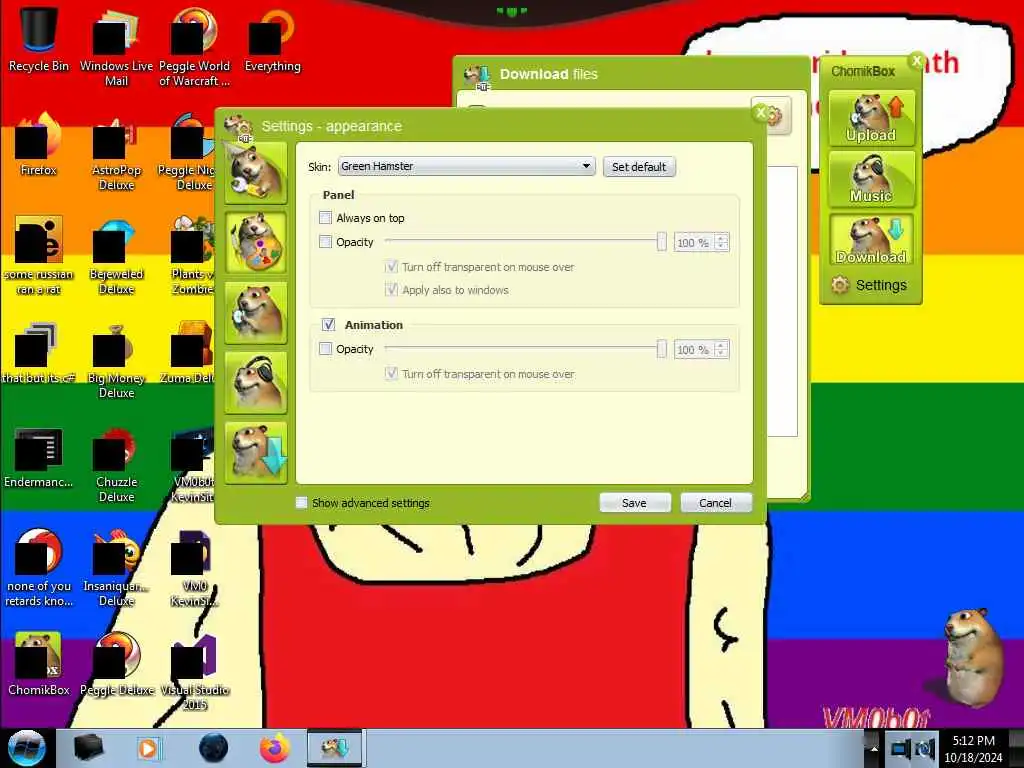Screen dimensions: 1024x768
Task: Click the animated hamster desktop mascot
Action: 972,656
